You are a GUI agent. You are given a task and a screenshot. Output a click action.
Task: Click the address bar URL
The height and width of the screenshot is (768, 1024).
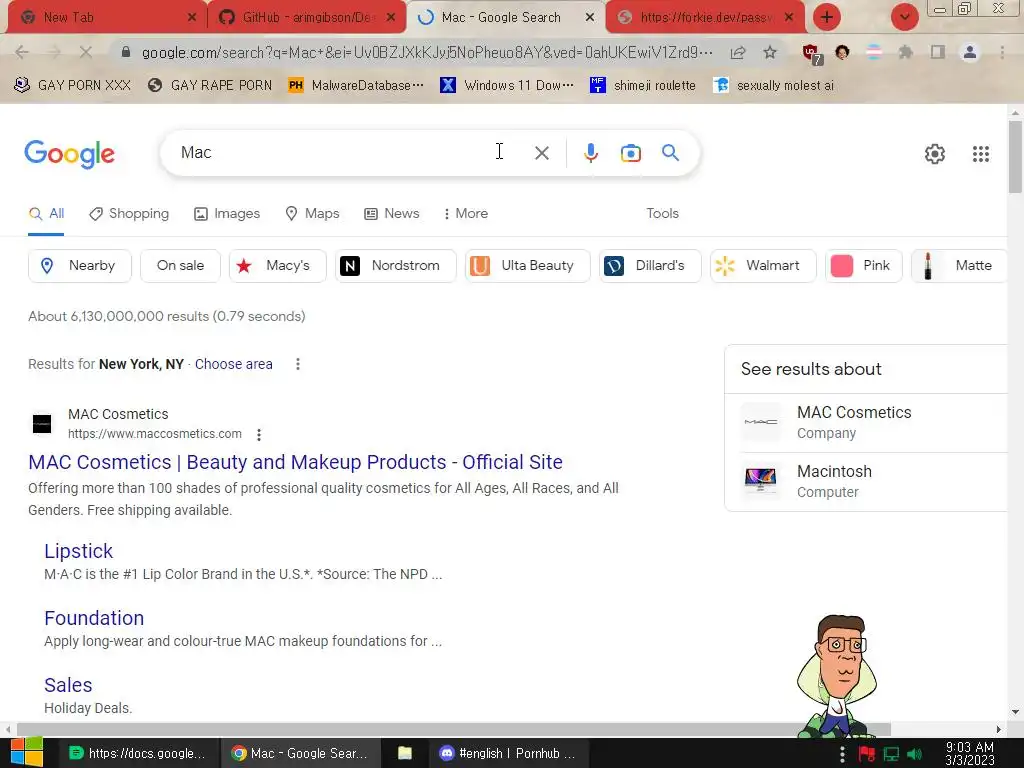pos(427,52)
